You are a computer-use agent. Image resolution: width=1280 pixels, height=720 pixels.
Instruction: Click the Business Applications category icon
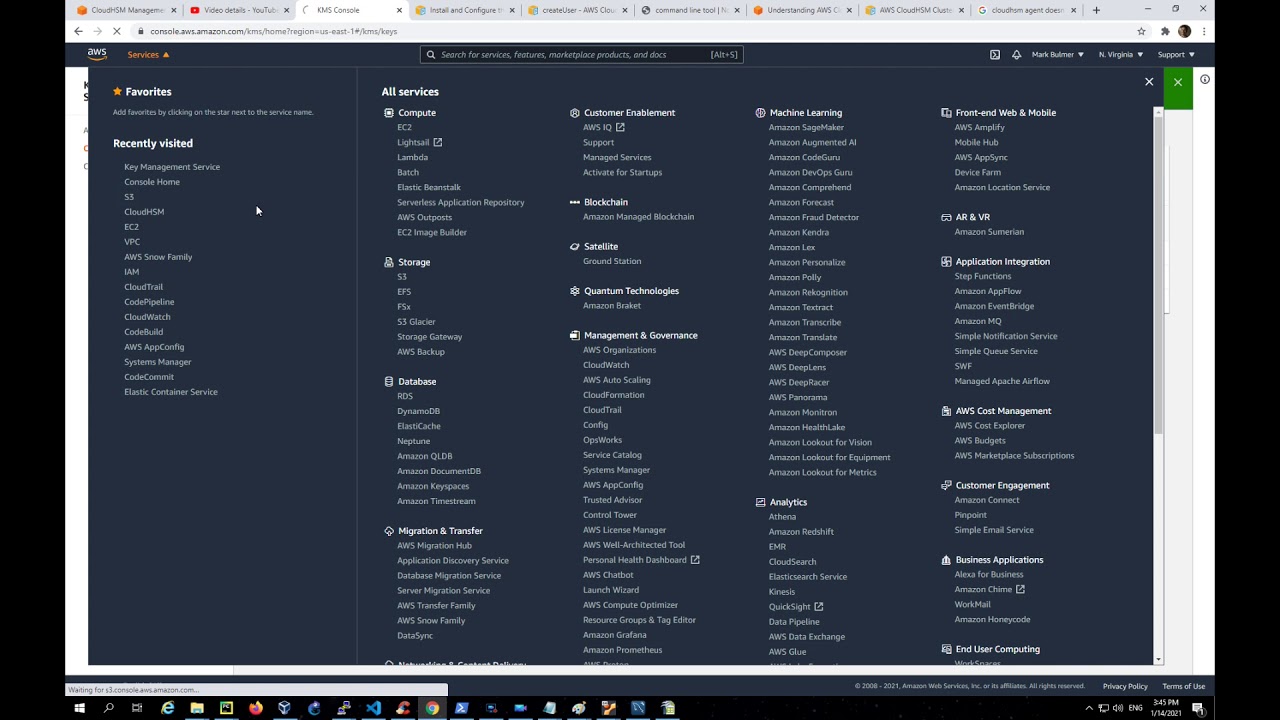click(x=946, y=560)
